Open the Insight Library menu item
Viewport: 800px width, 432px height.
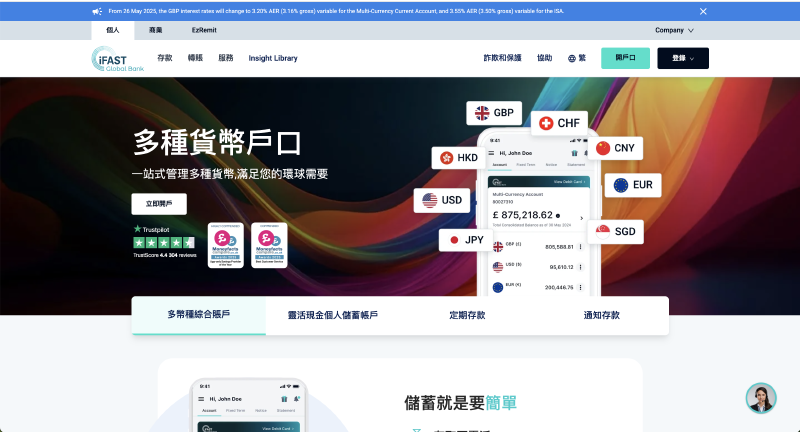(x=273, y=58)
